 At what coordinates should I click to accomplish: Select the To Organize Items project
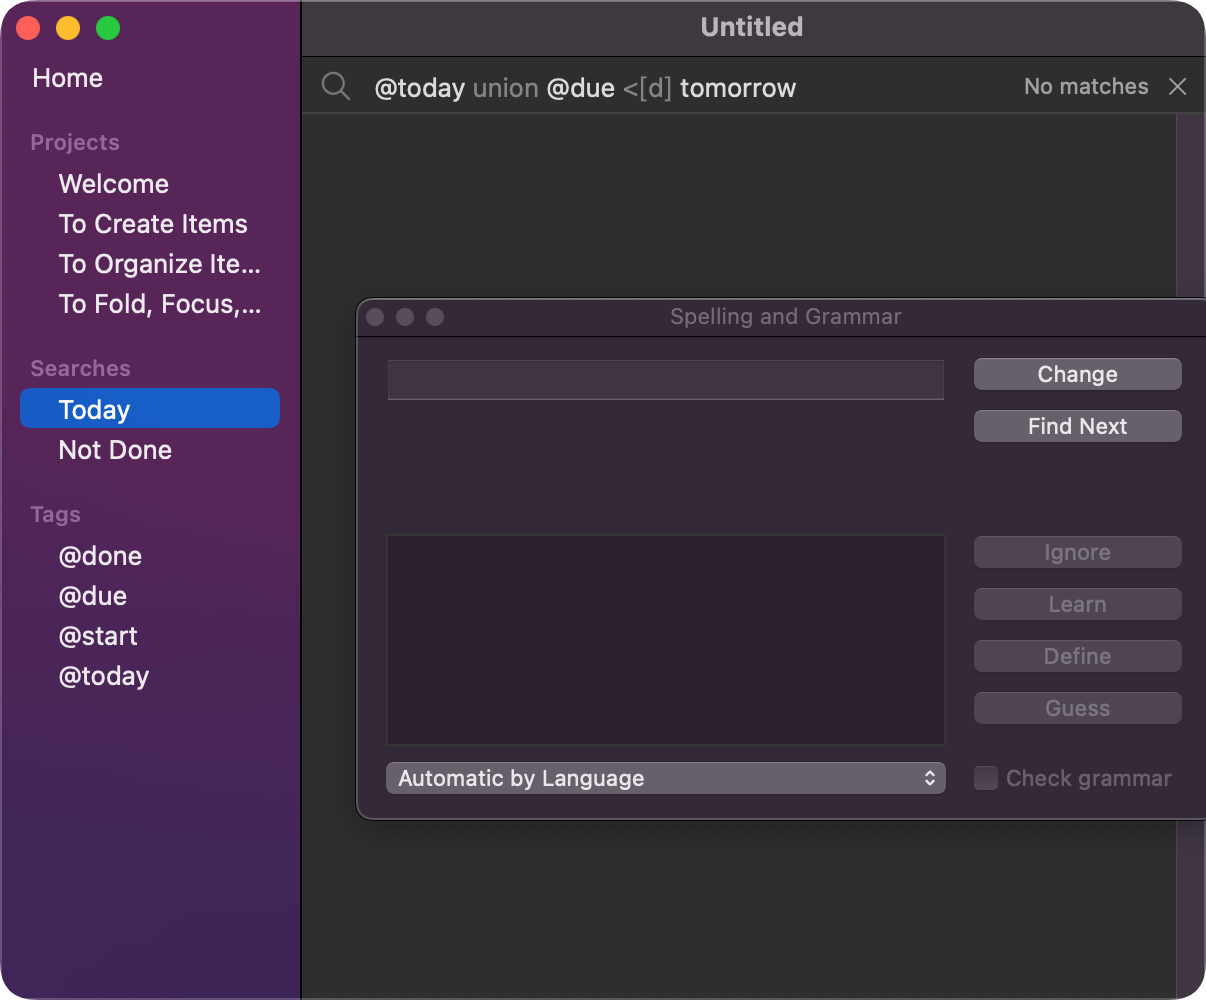(x=159, y=264)
